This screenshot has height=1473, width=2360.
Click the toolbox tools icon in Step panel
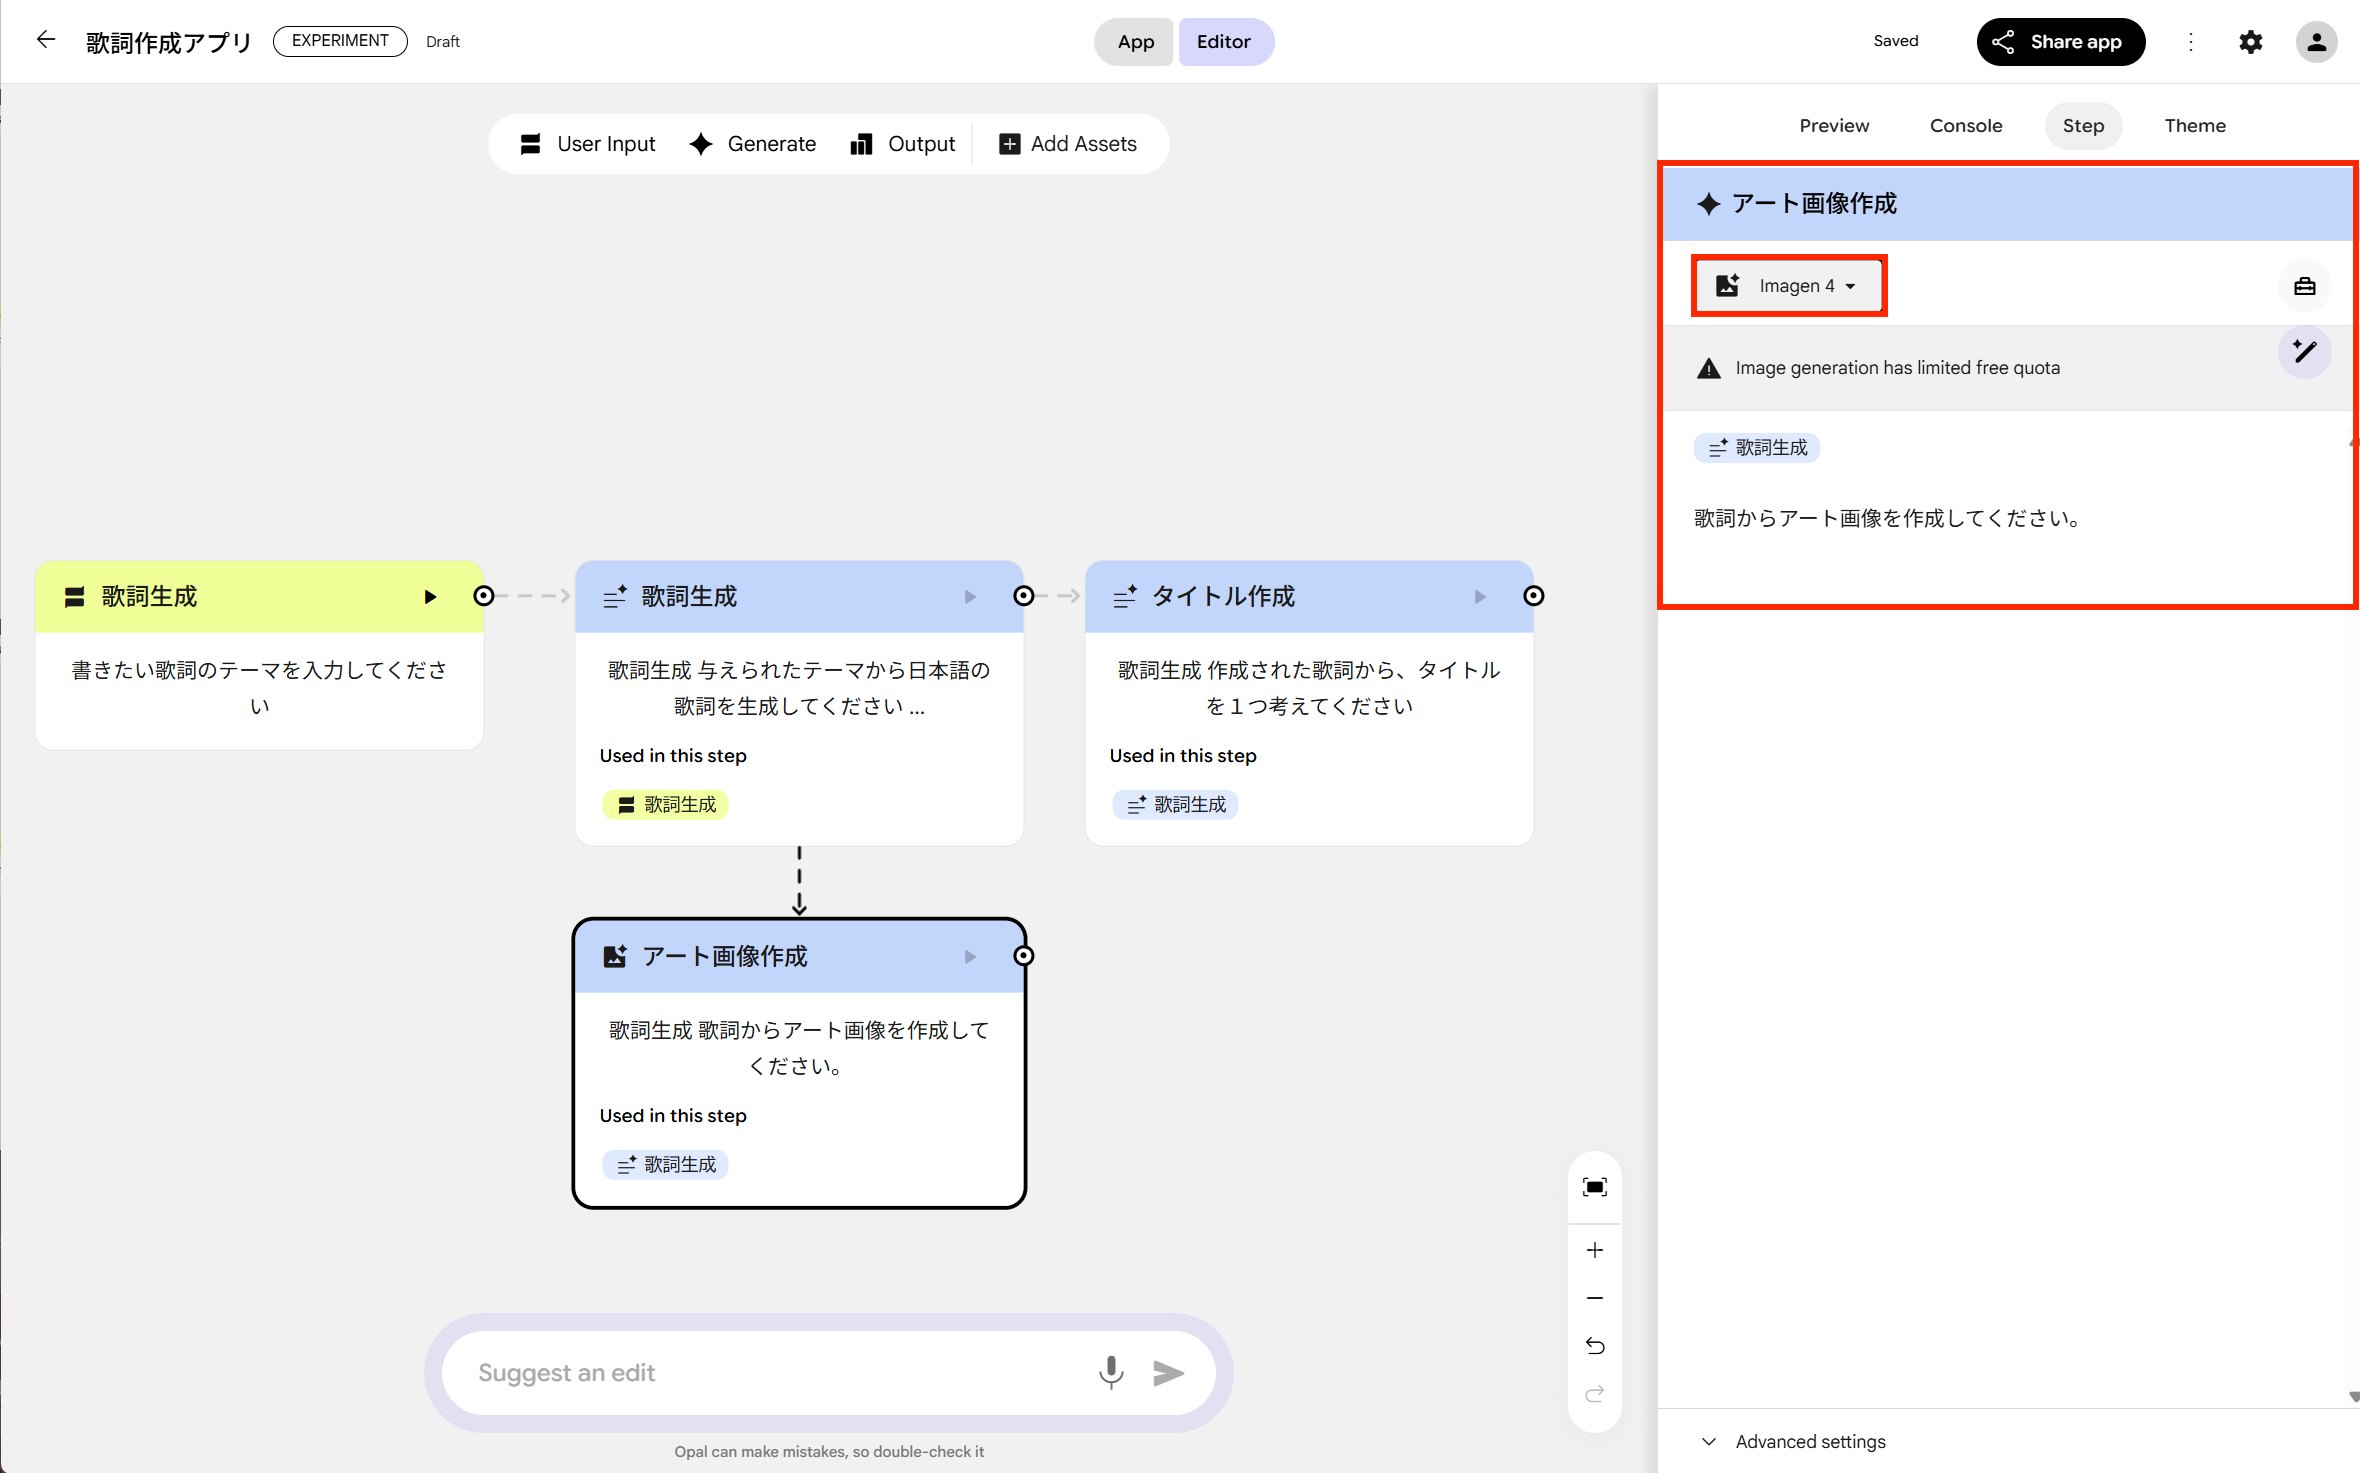[x=2304, y=287]
